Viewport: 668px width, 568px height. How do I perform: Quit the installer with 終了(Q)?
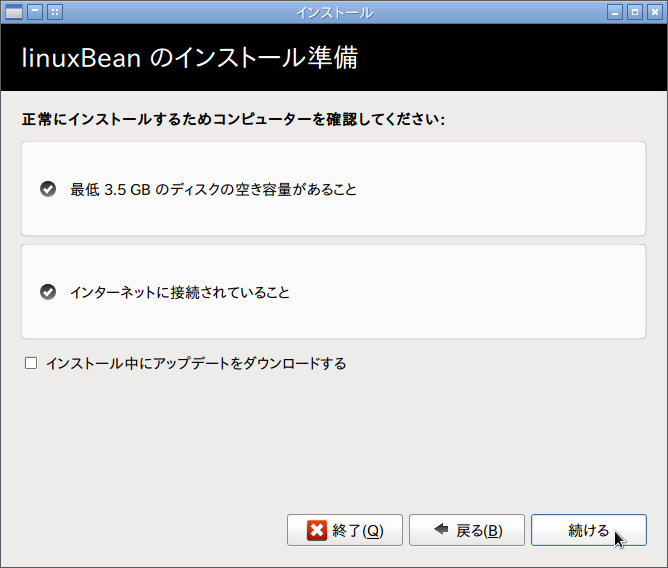click(345, 530)
